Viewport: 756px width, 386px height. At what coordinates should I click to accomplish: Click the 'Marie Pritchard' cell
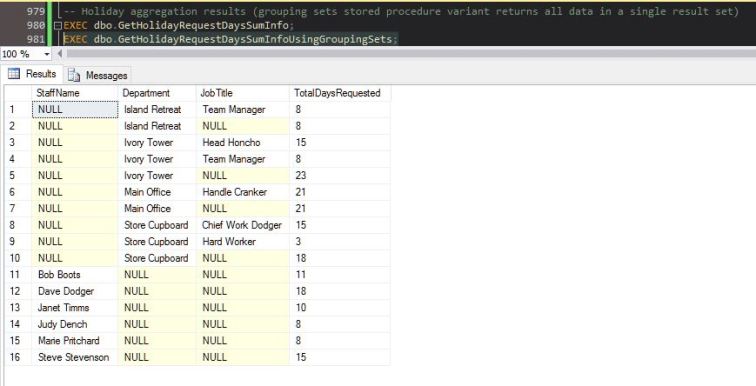coord(75,341)
